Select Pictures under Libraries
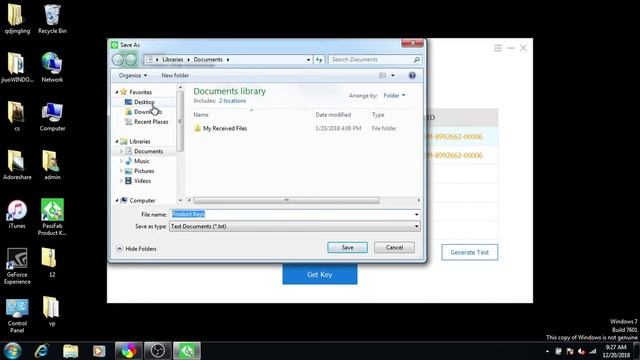 pyautogui.click(x=144, y=171)
